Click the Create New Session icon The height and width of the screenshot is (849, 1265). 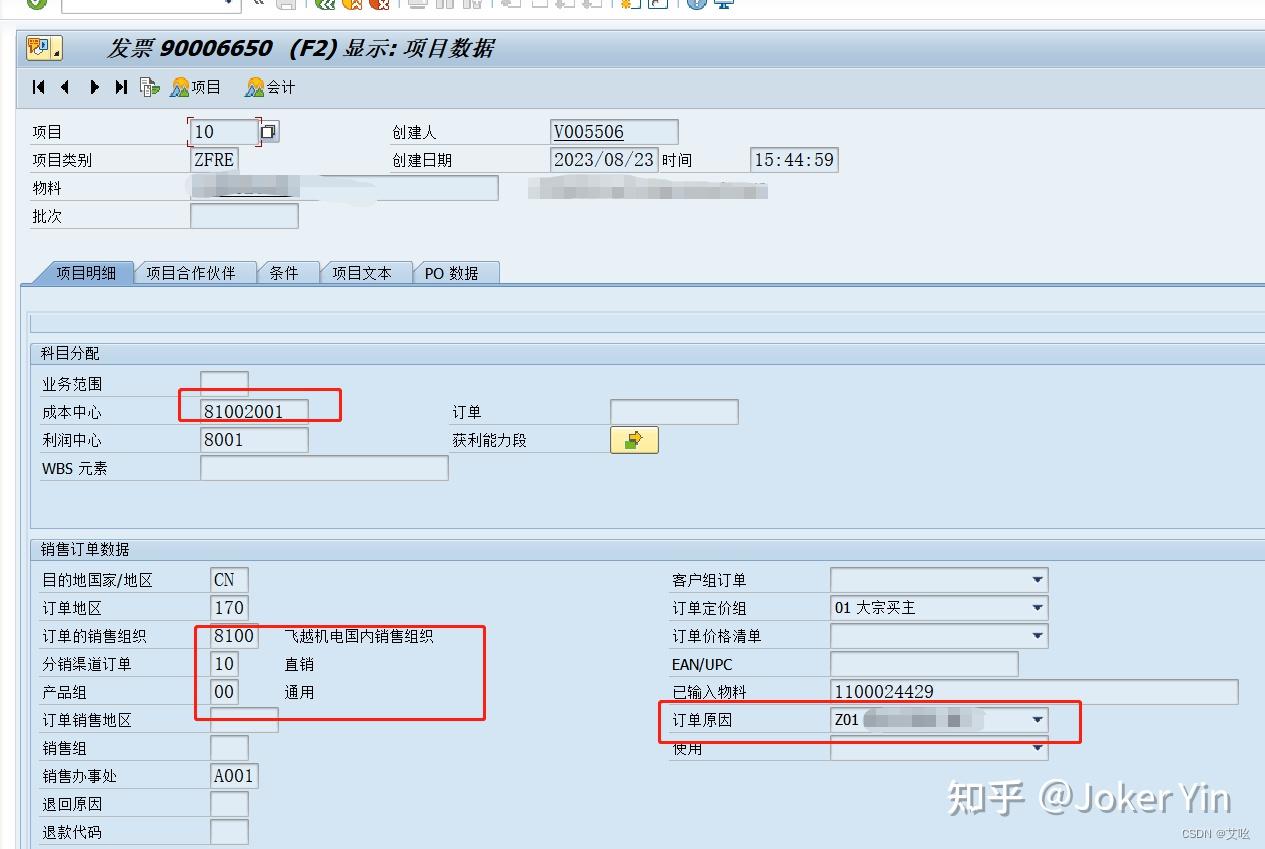(x=628, y=4)
